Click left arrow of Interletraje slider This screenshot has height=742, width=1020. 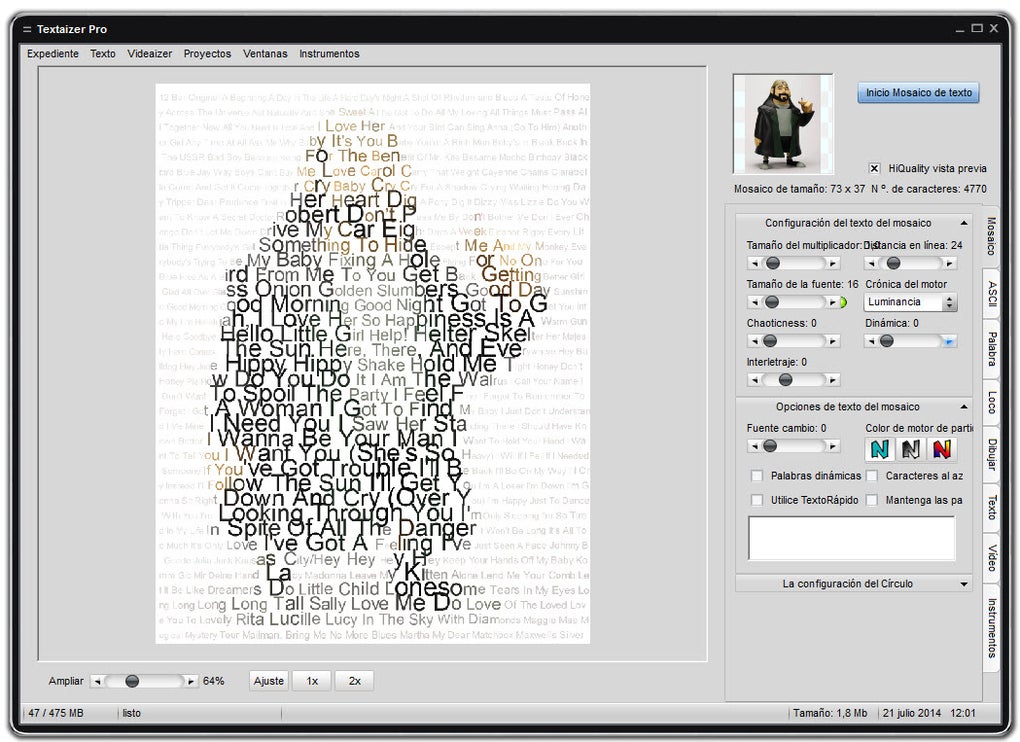755,380
